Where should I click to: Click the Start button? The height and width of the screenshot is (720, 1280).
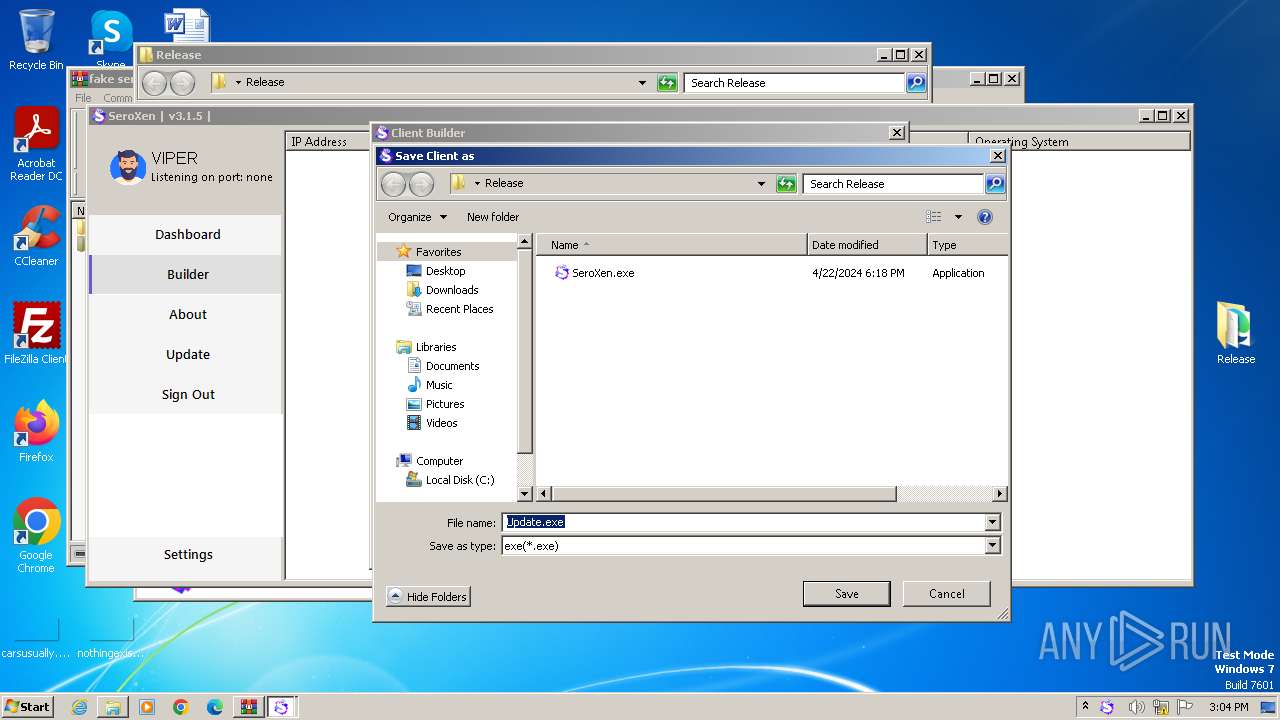pos(27,706)
